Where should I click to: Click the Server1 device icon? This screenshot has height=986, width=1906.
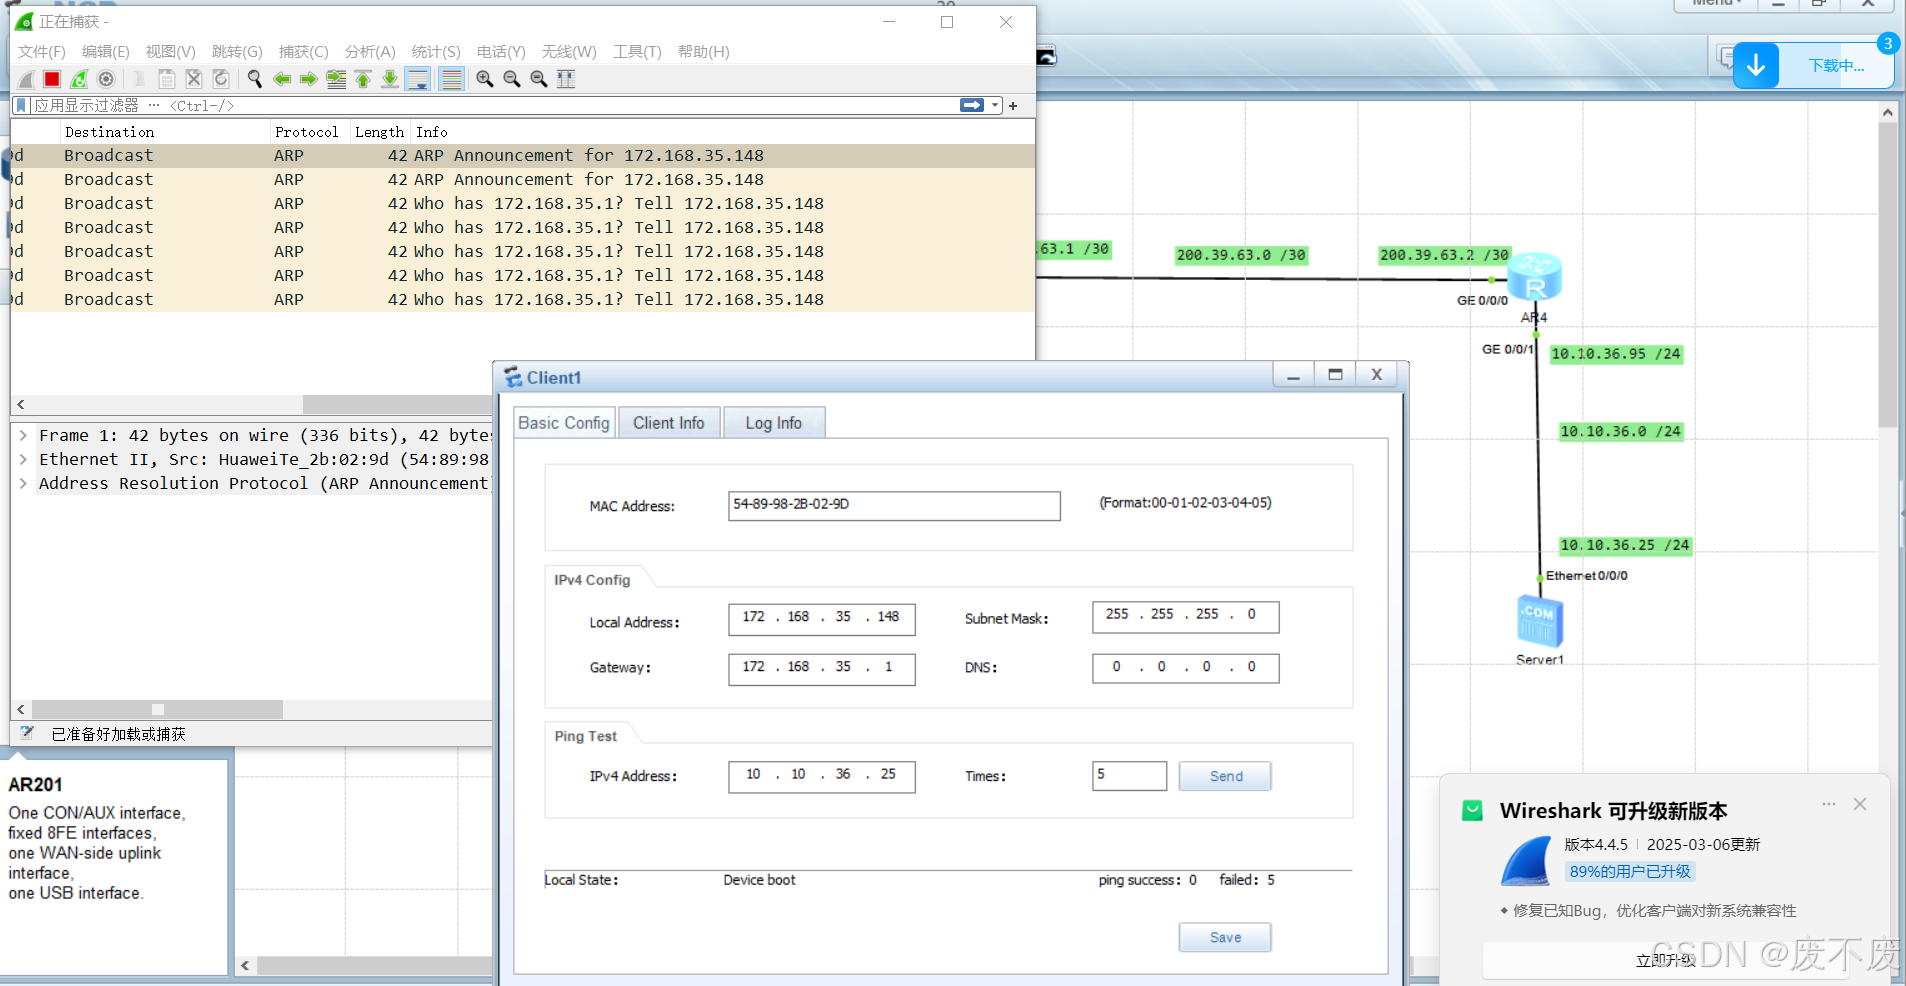coord(1539,622)
